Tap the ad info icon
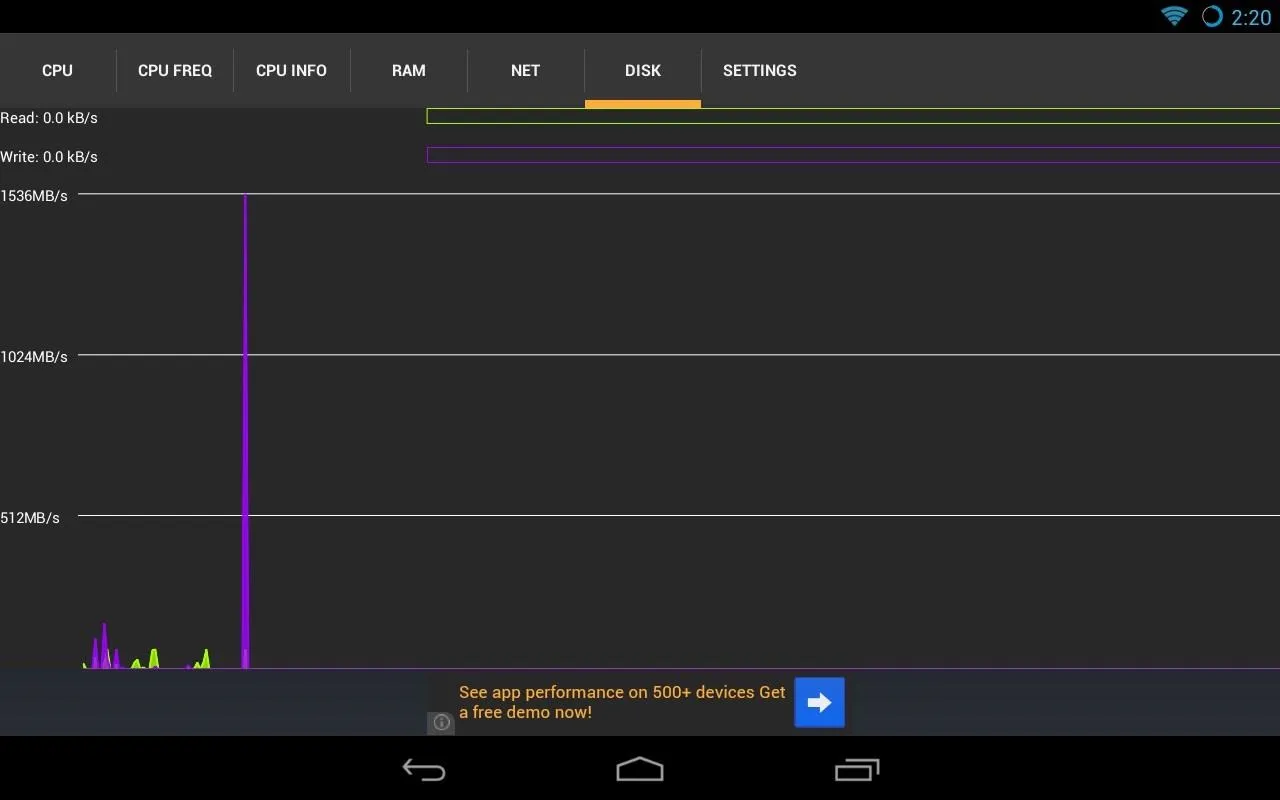This screenshot has width=1280, height=800. 441,722
